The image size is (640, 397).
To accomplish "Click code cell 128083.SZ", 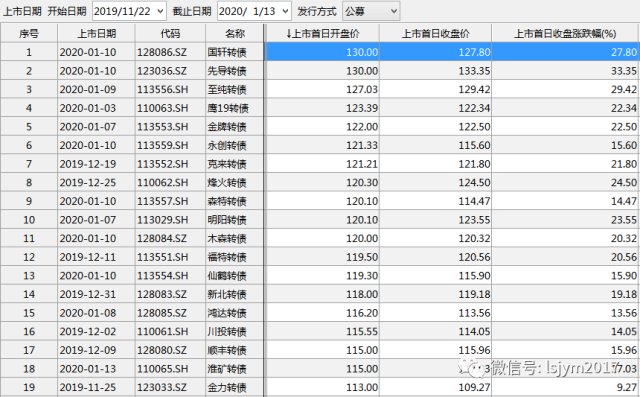I will (x=170, y=294).
